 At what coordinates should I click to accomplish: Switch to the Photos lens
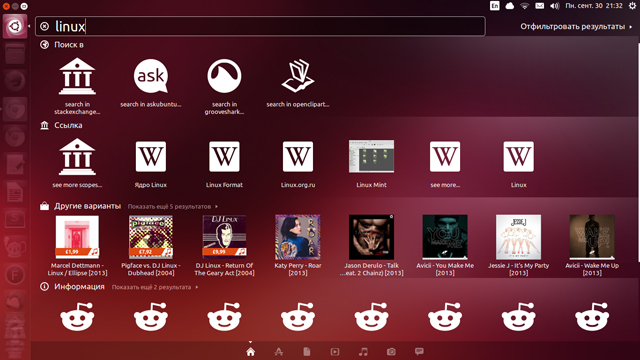coord(391,352)
